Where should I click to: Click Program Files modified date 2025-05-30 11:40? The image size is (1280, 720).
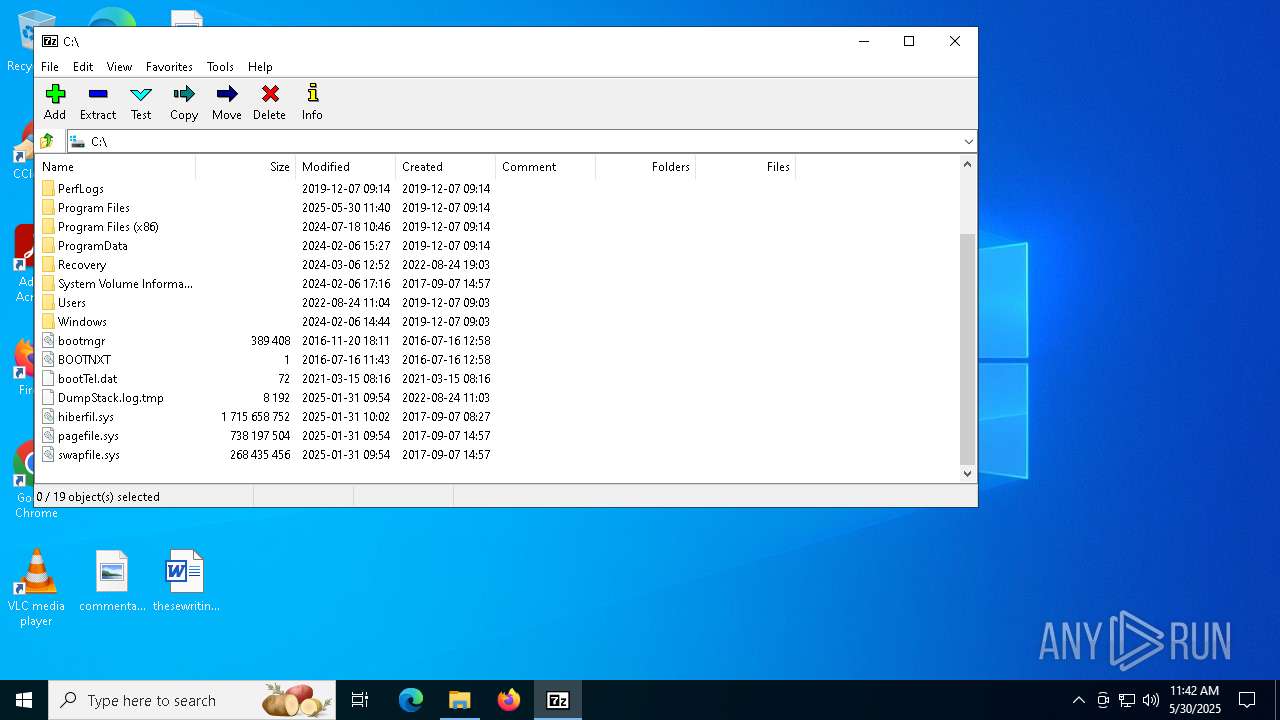click(346, 207)
